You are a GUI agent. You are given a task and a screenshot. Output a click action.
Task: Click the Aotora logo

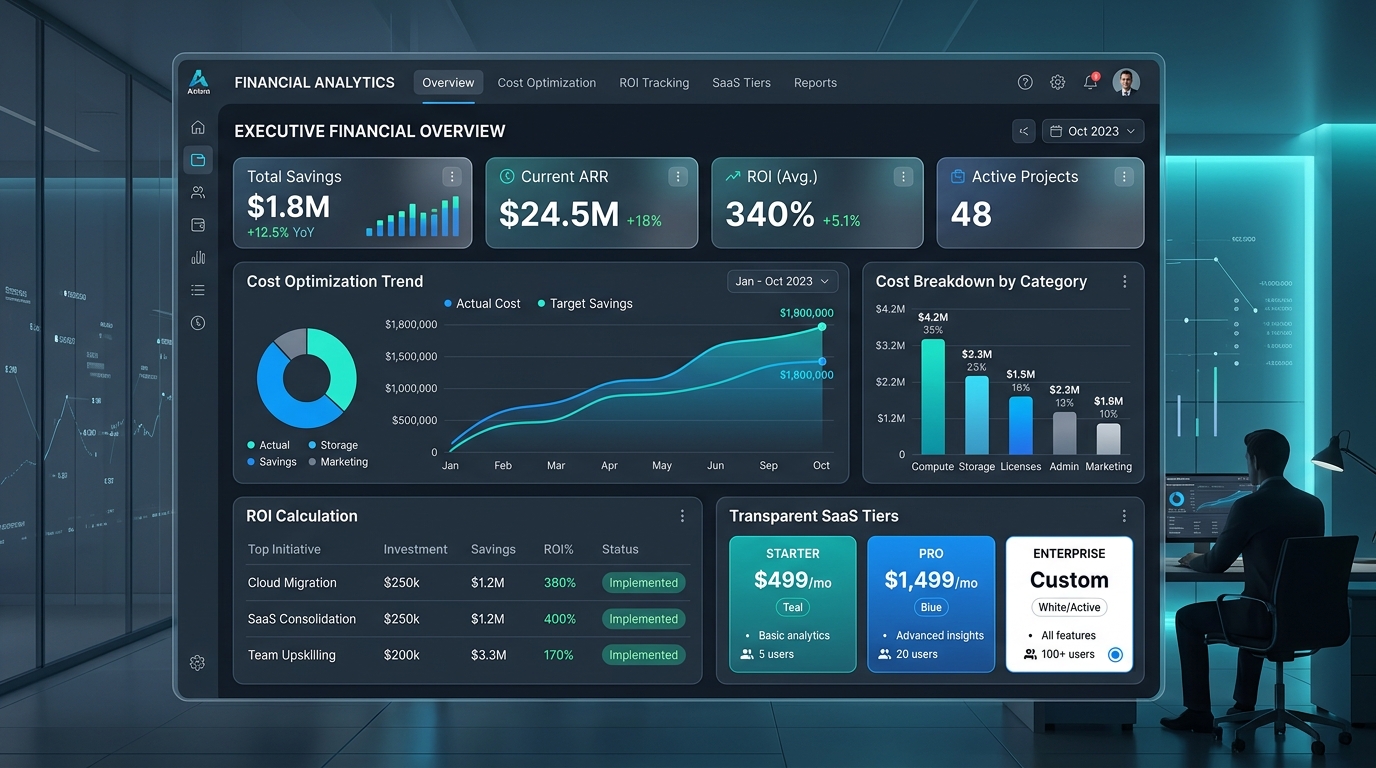coord(199,81)
